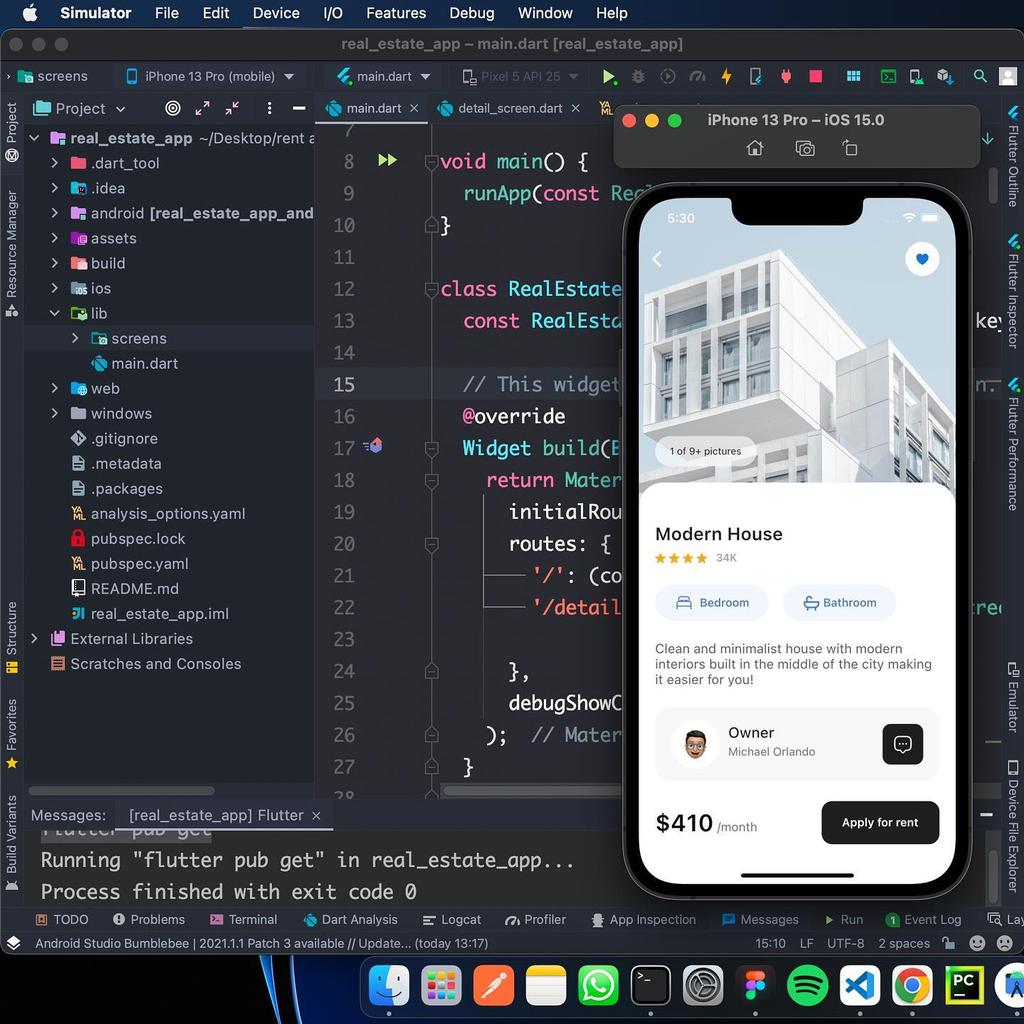Tap the Bedroom chip in app

tap(712, 602)
